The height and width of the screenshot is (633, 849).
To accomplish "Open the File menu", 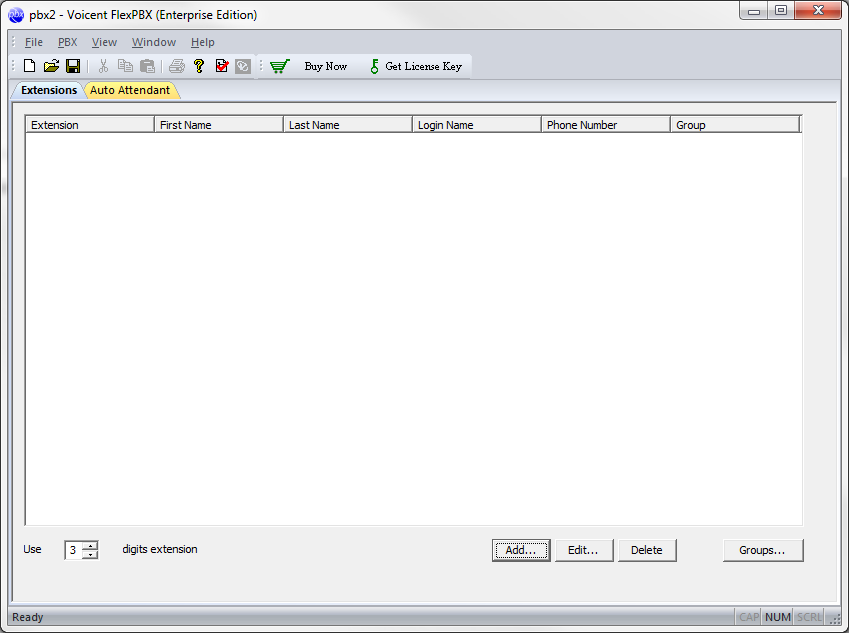I will [34, 42].
